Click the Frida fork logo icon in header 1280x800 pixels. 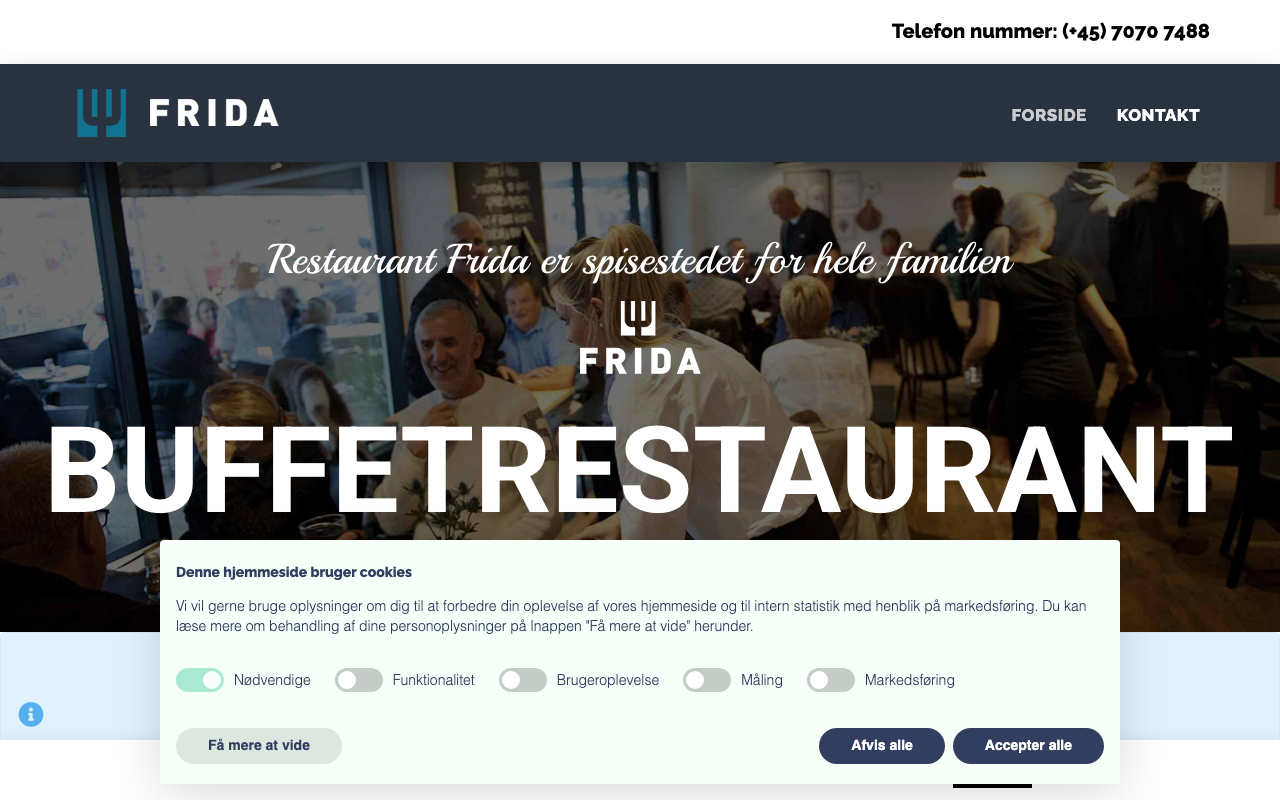coord(102,113)
